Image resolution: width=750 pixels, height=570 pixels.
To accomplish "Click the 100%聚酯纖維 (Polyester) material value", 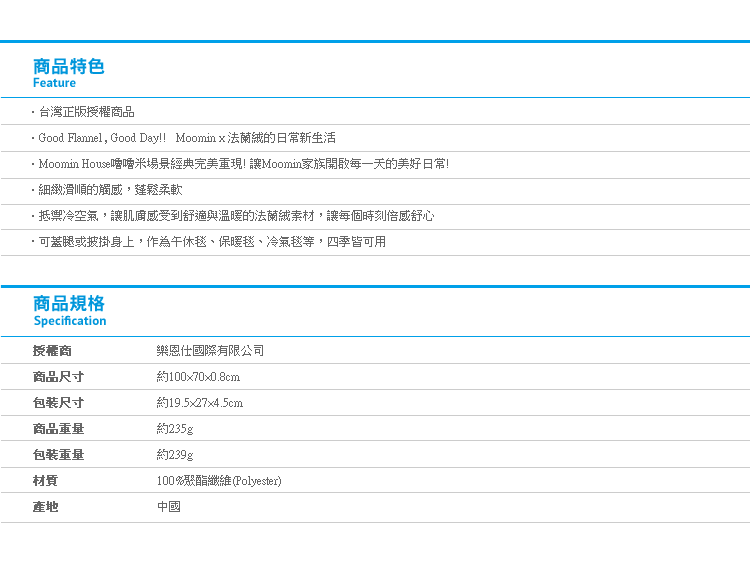I will [x=219, y=481].
